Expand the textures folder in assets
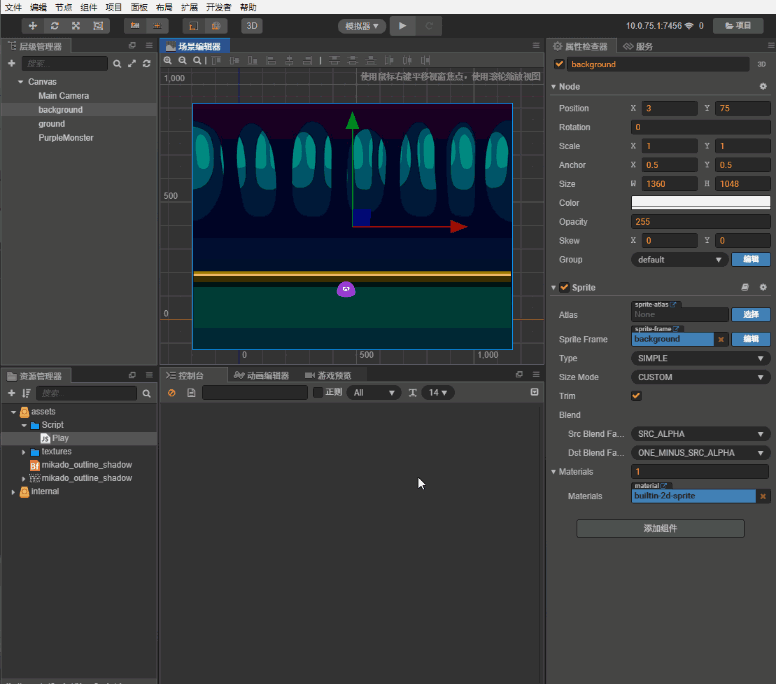This screenshot has height=684, width=776. [25, 452]
